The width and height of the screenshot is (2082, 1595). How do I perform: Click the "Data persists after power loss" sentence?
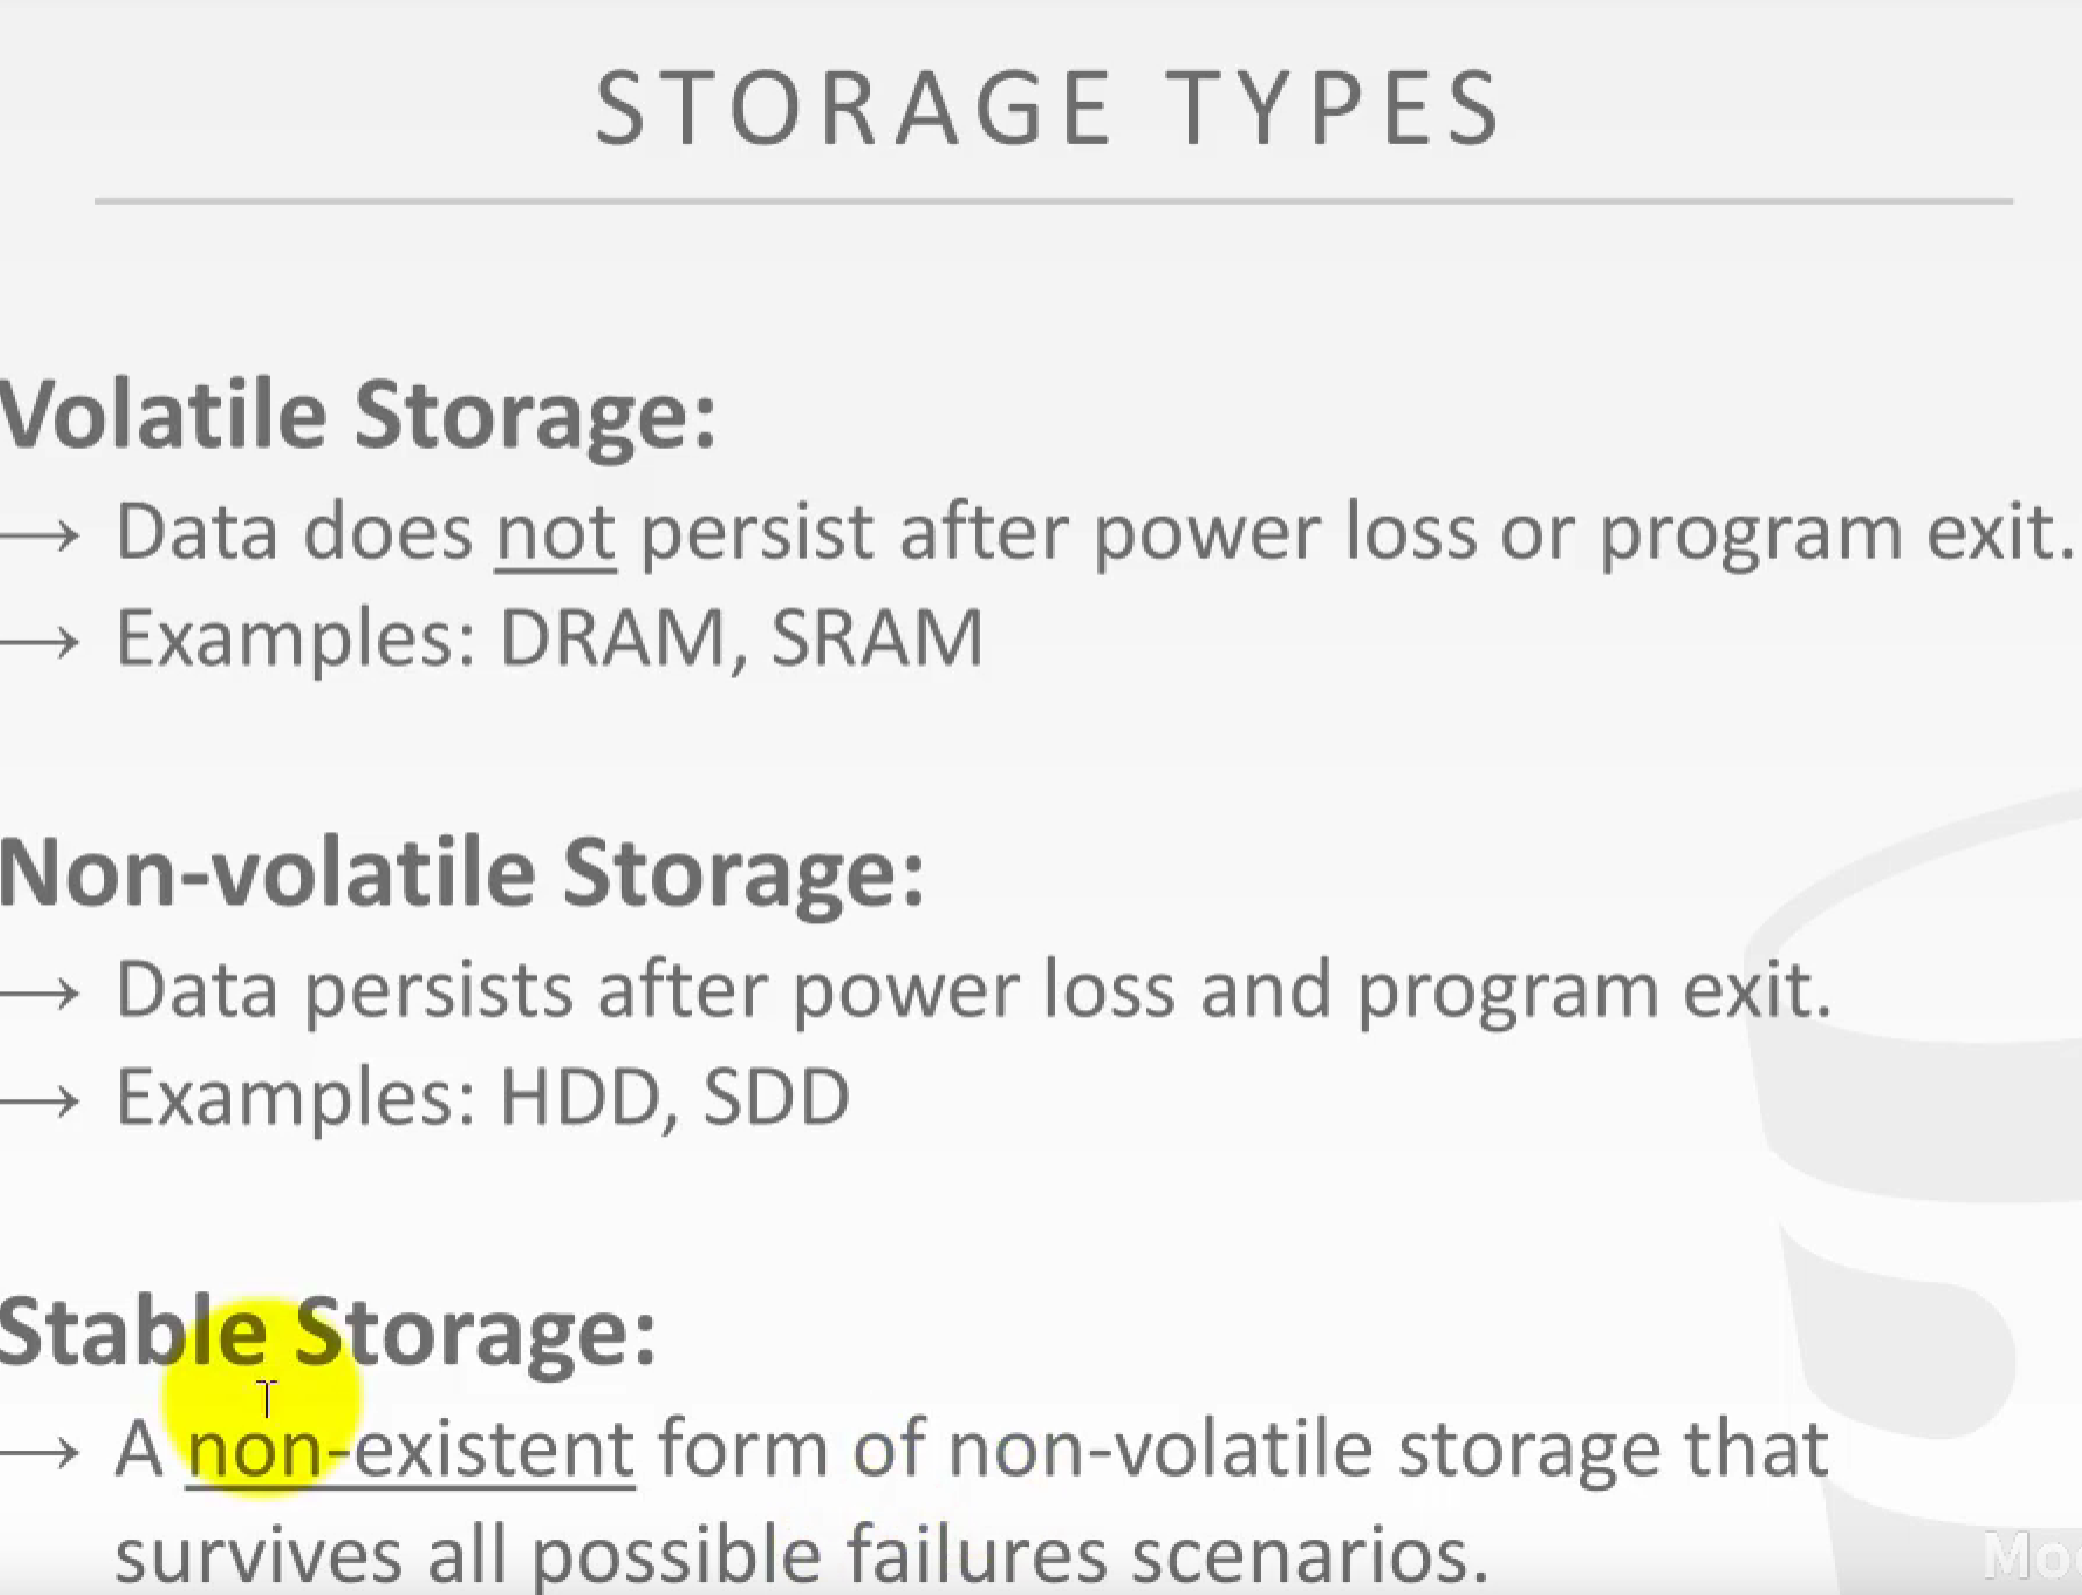(973, 991)
